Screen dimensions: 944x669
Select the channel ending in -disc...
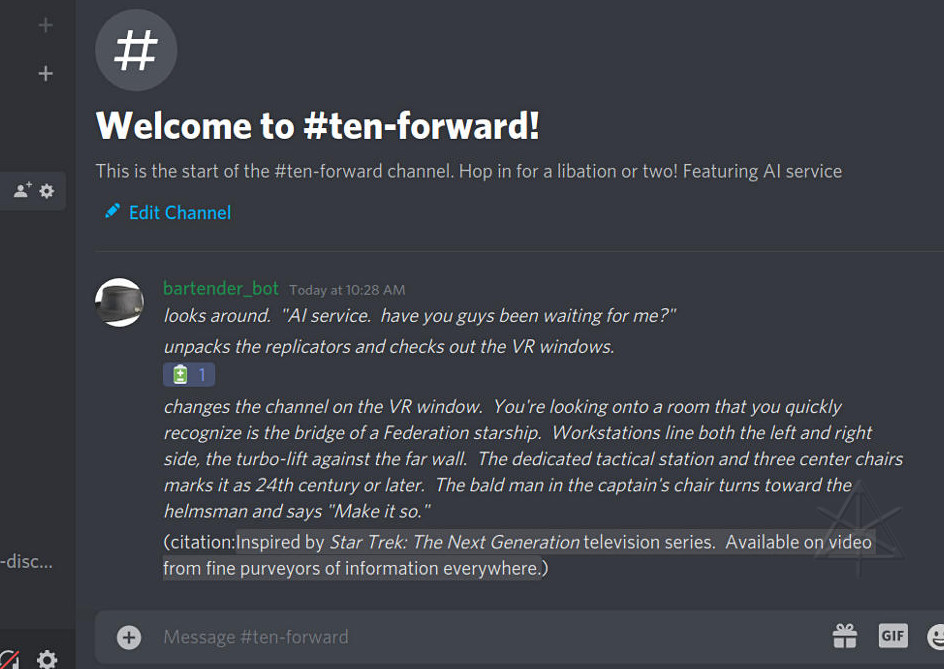pos(27,561)
